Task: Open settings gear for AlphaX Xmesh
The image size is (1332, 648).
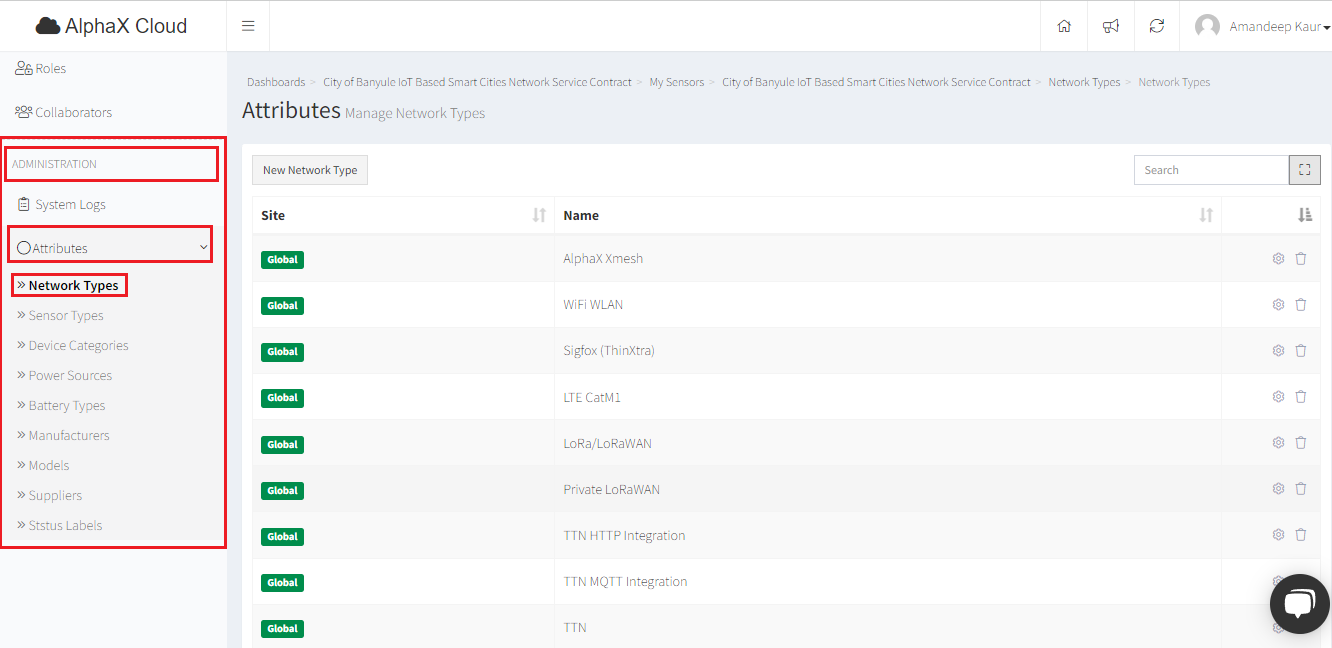Action: coord(1278,259)
